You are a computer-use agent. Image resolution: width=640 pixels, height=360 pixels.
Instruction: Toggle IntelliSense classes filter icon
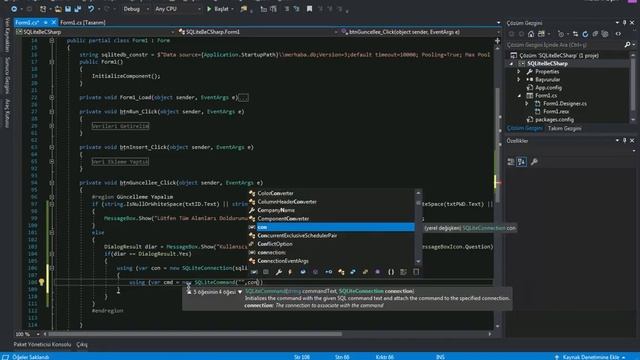tap(341, 272)
